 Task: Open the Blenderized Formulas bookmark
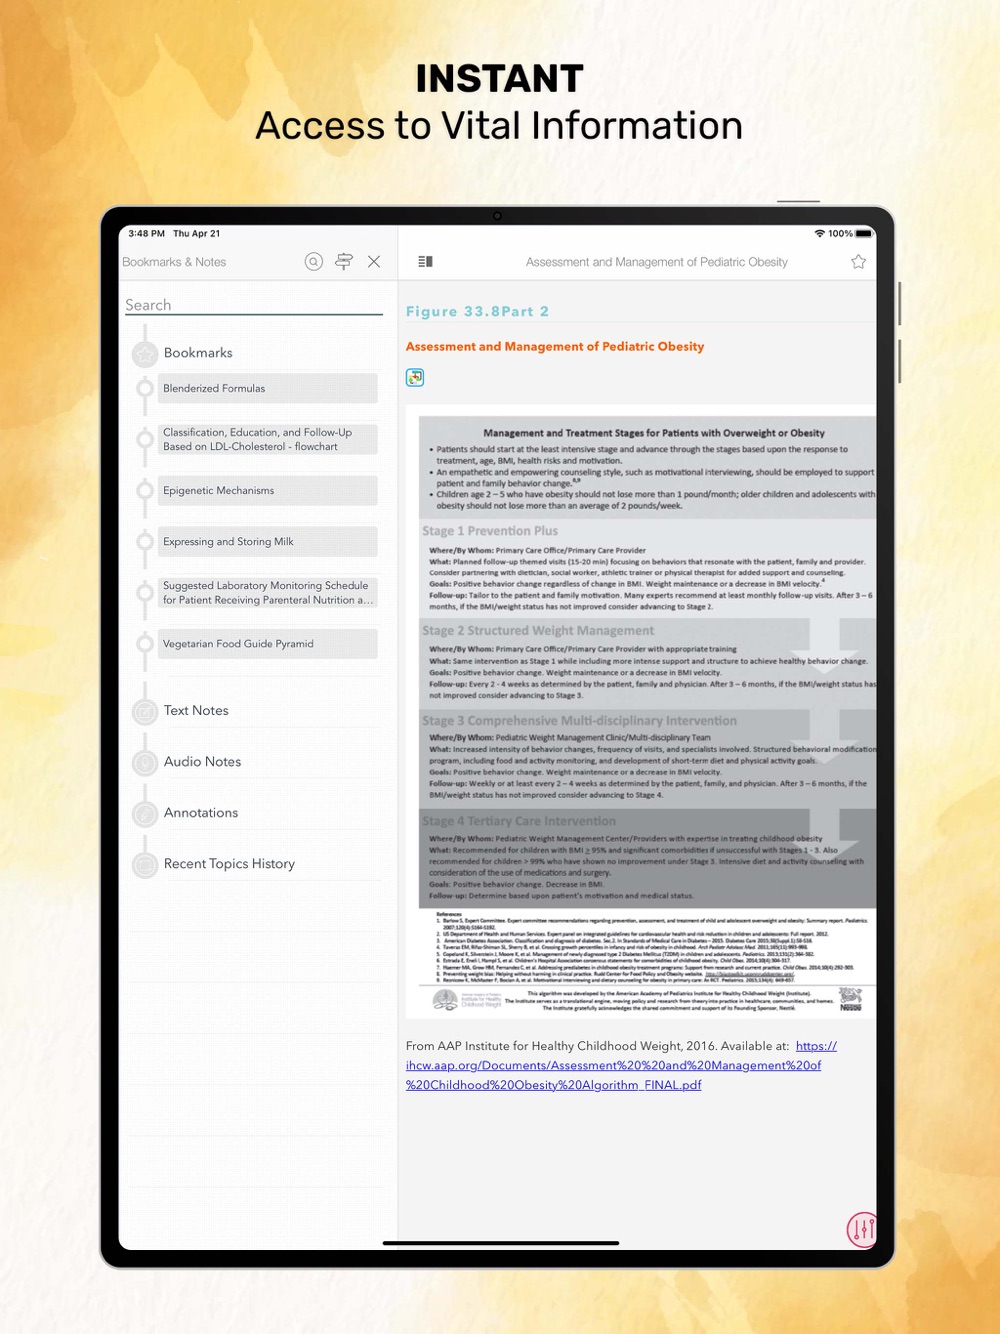click(268, 389)
